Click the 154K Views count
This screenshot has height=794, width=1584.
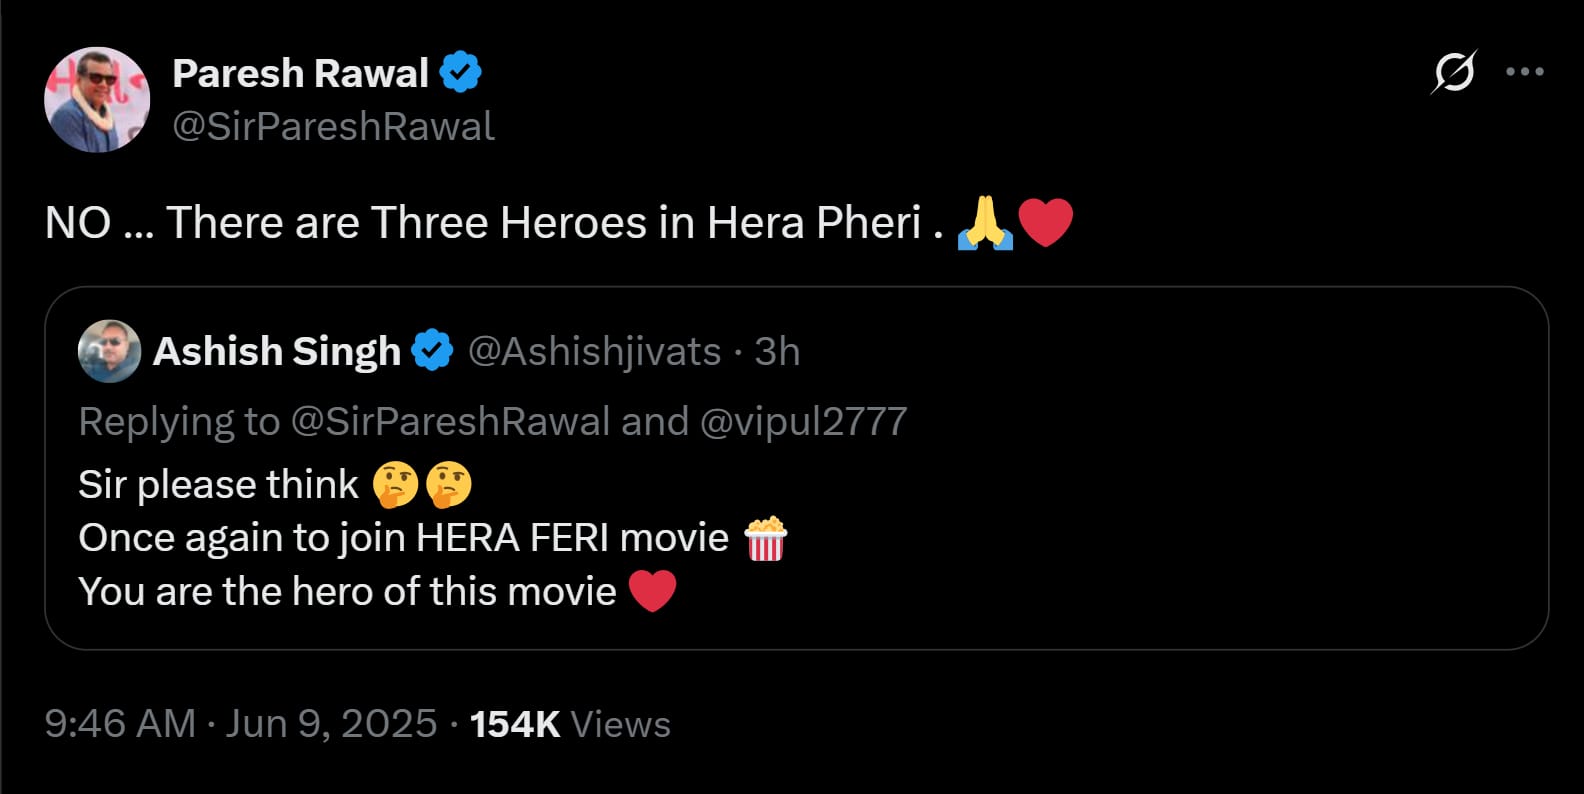[x=570, y=724]
